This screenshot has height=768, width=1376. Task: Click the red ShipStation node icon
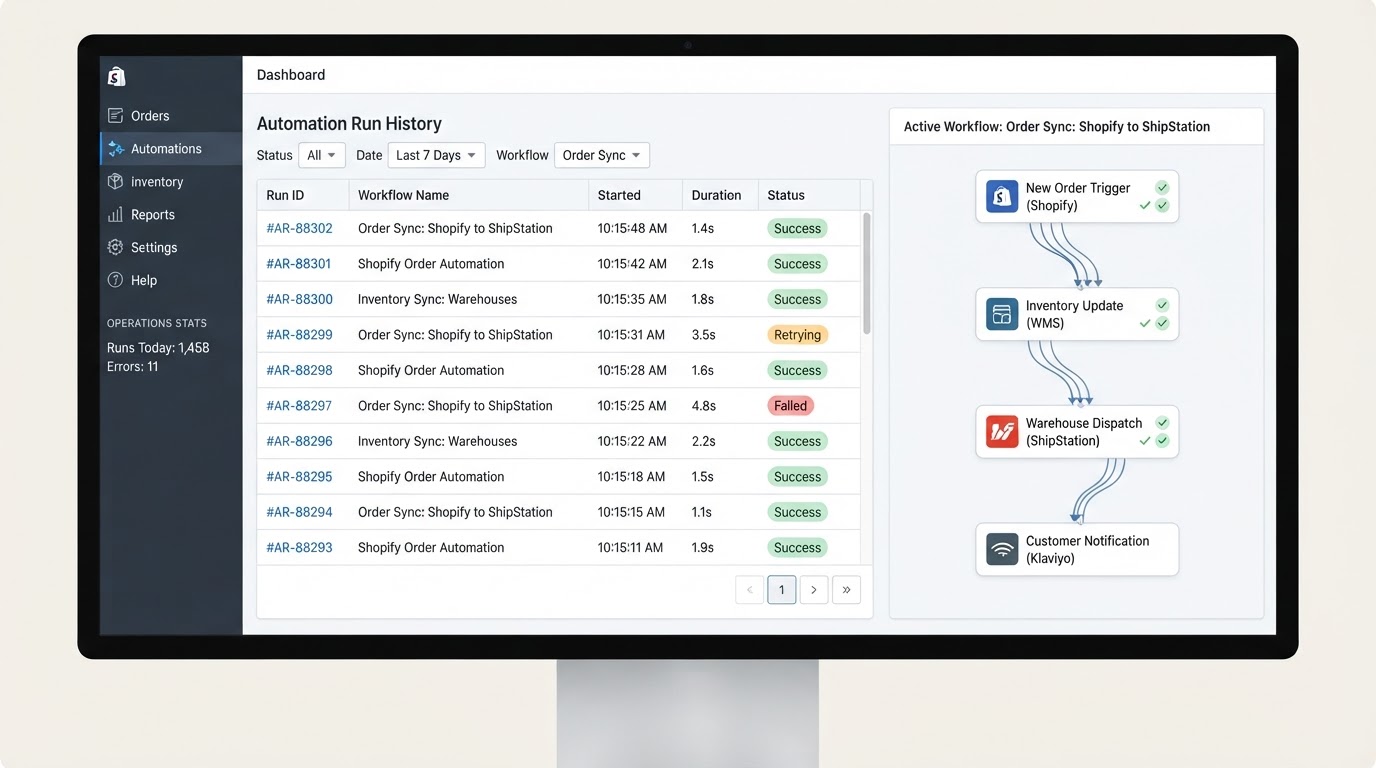[x=1002, y=431]
